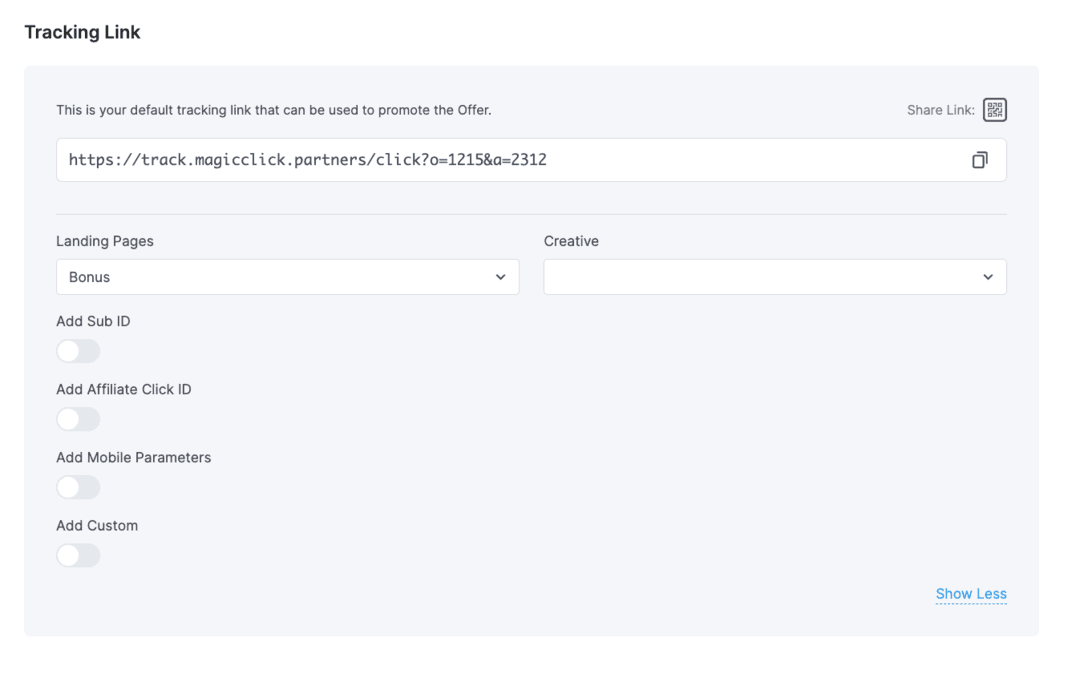Click the chevron arrow in Creative dropdown

(x=987, y=277)
